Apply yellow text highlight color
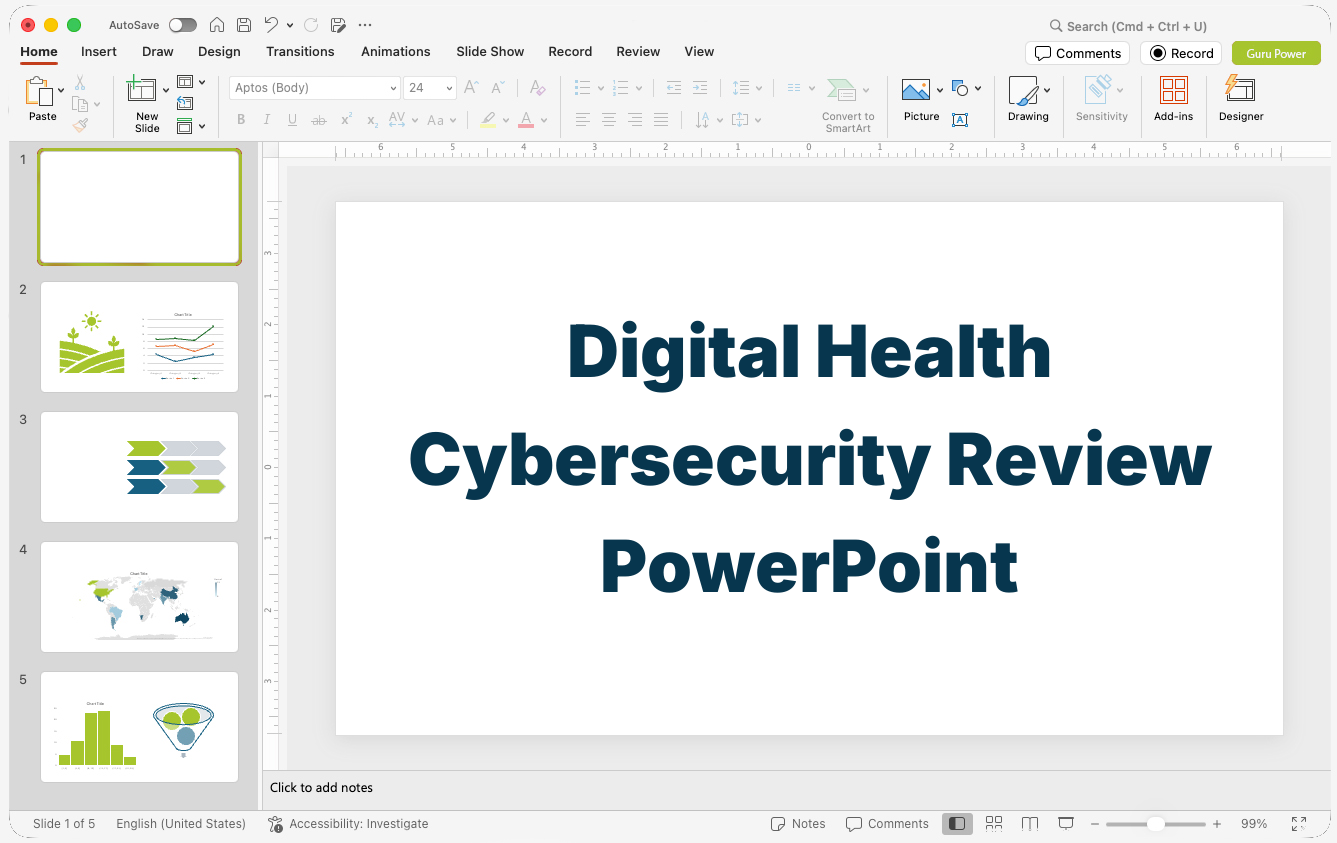This screenshot has width=1337, height=843. (x=488, y=120)
